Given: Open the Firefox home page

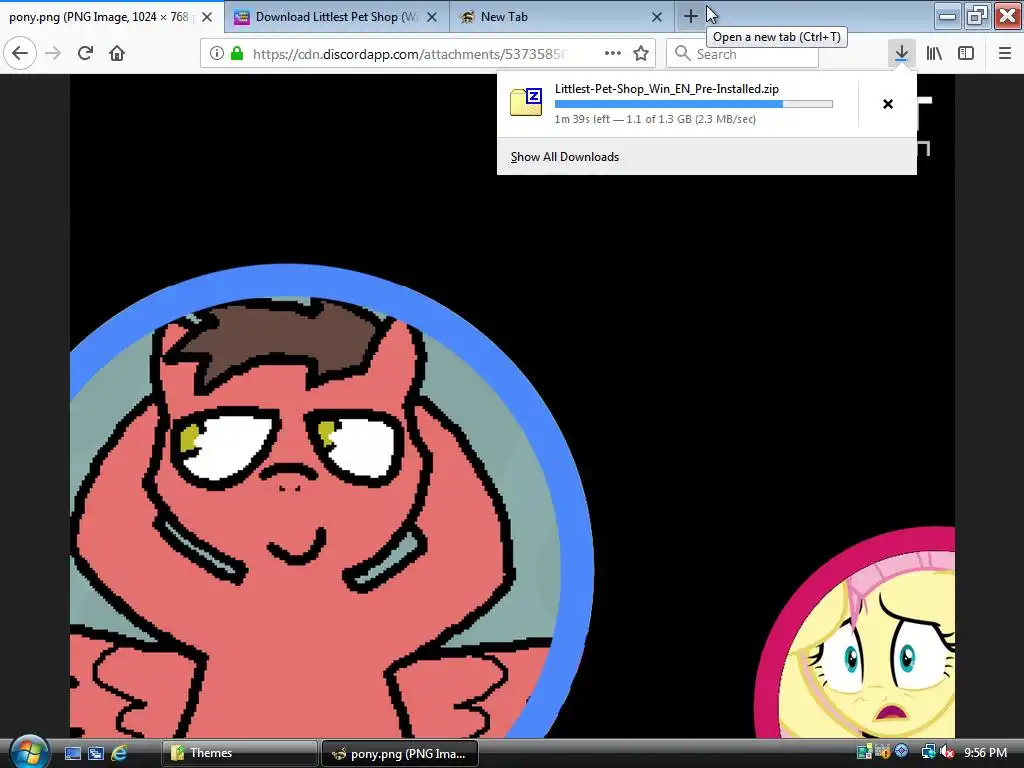Looking at the screenshot, I should pyautogui.click(x=117, y=53).
